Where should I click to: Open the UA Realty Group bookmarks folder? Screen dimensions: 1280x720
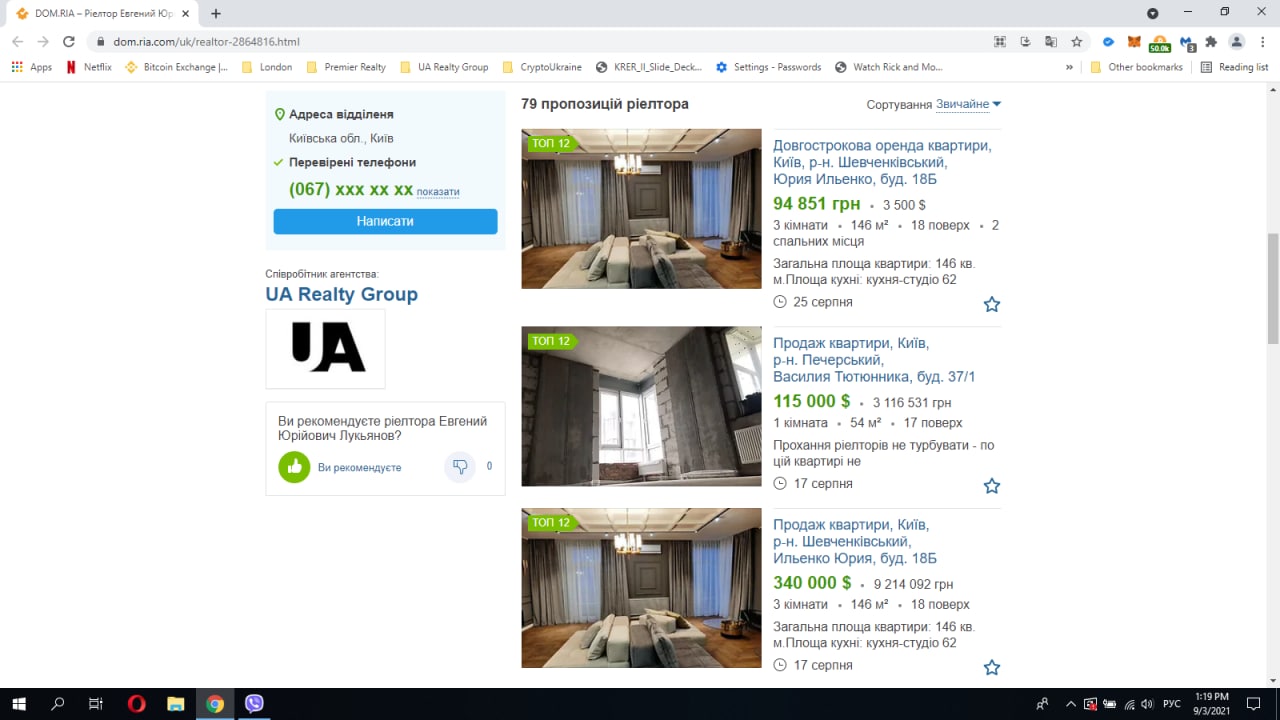[444, 67]
